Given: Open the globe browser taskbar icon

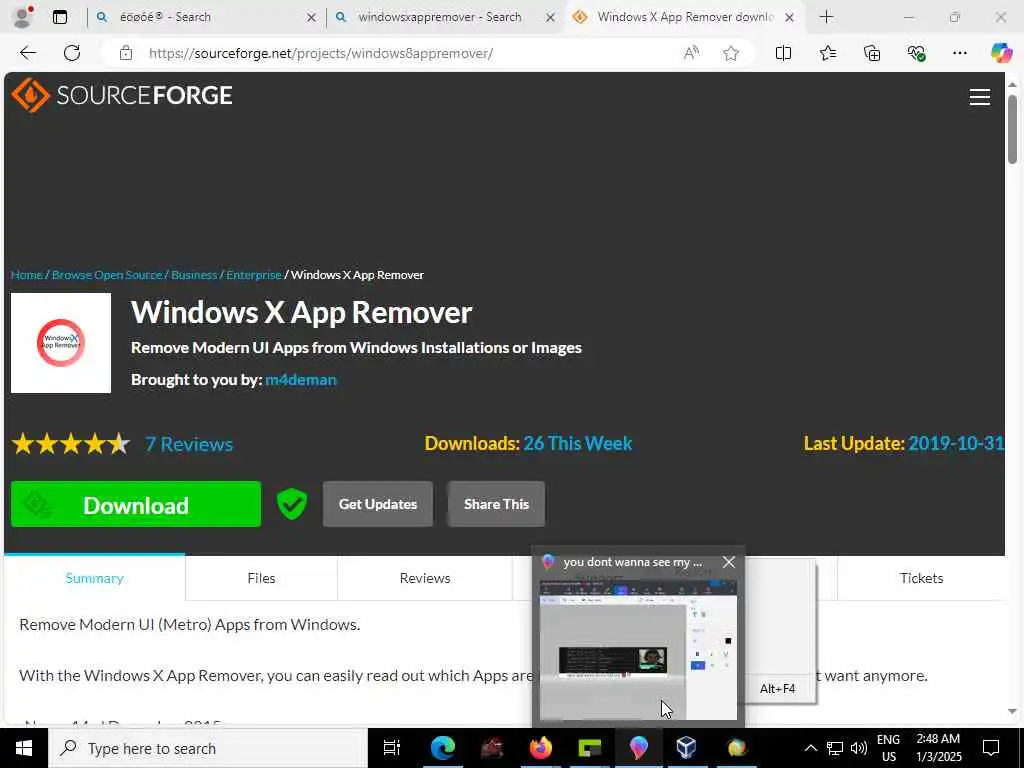Looking at the screenshot, I should (x=737, y=748).
